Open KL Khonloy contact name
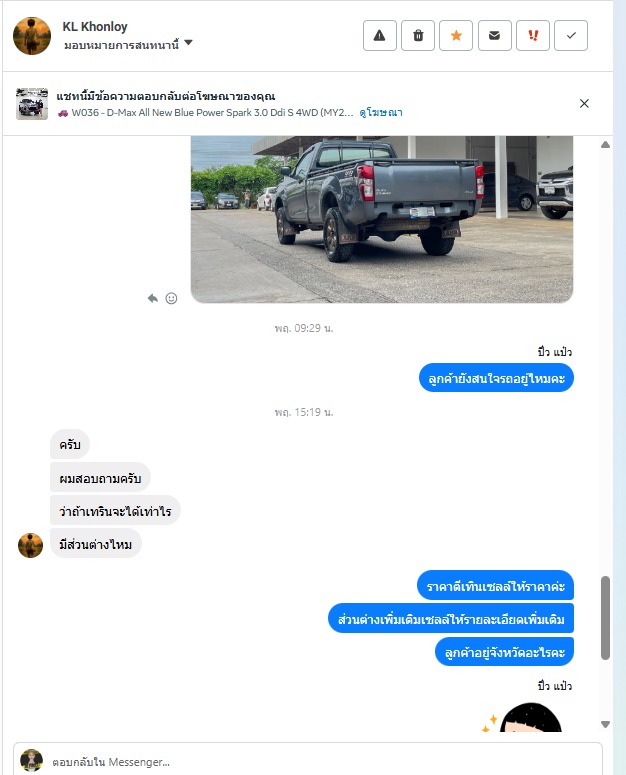 (95, 27)
